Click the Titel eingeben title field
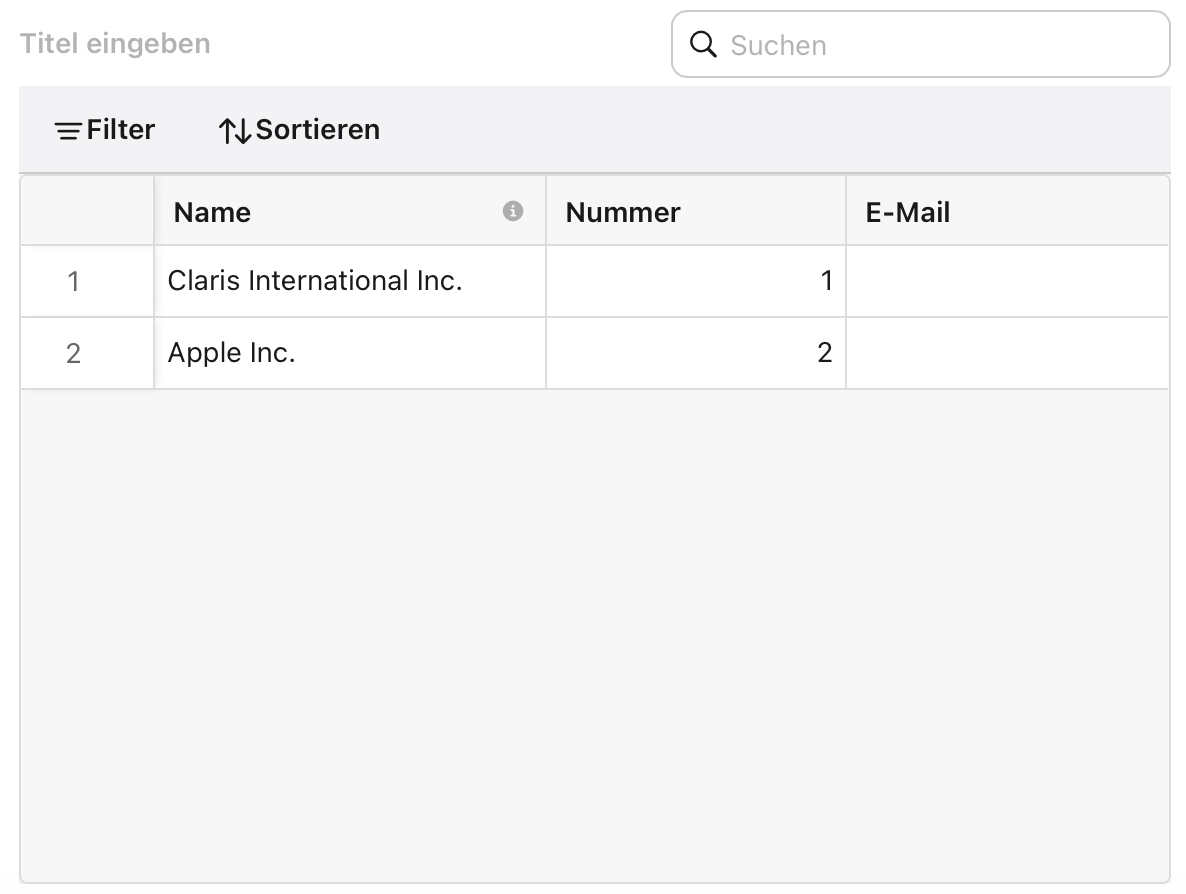 tap(115, 44)
